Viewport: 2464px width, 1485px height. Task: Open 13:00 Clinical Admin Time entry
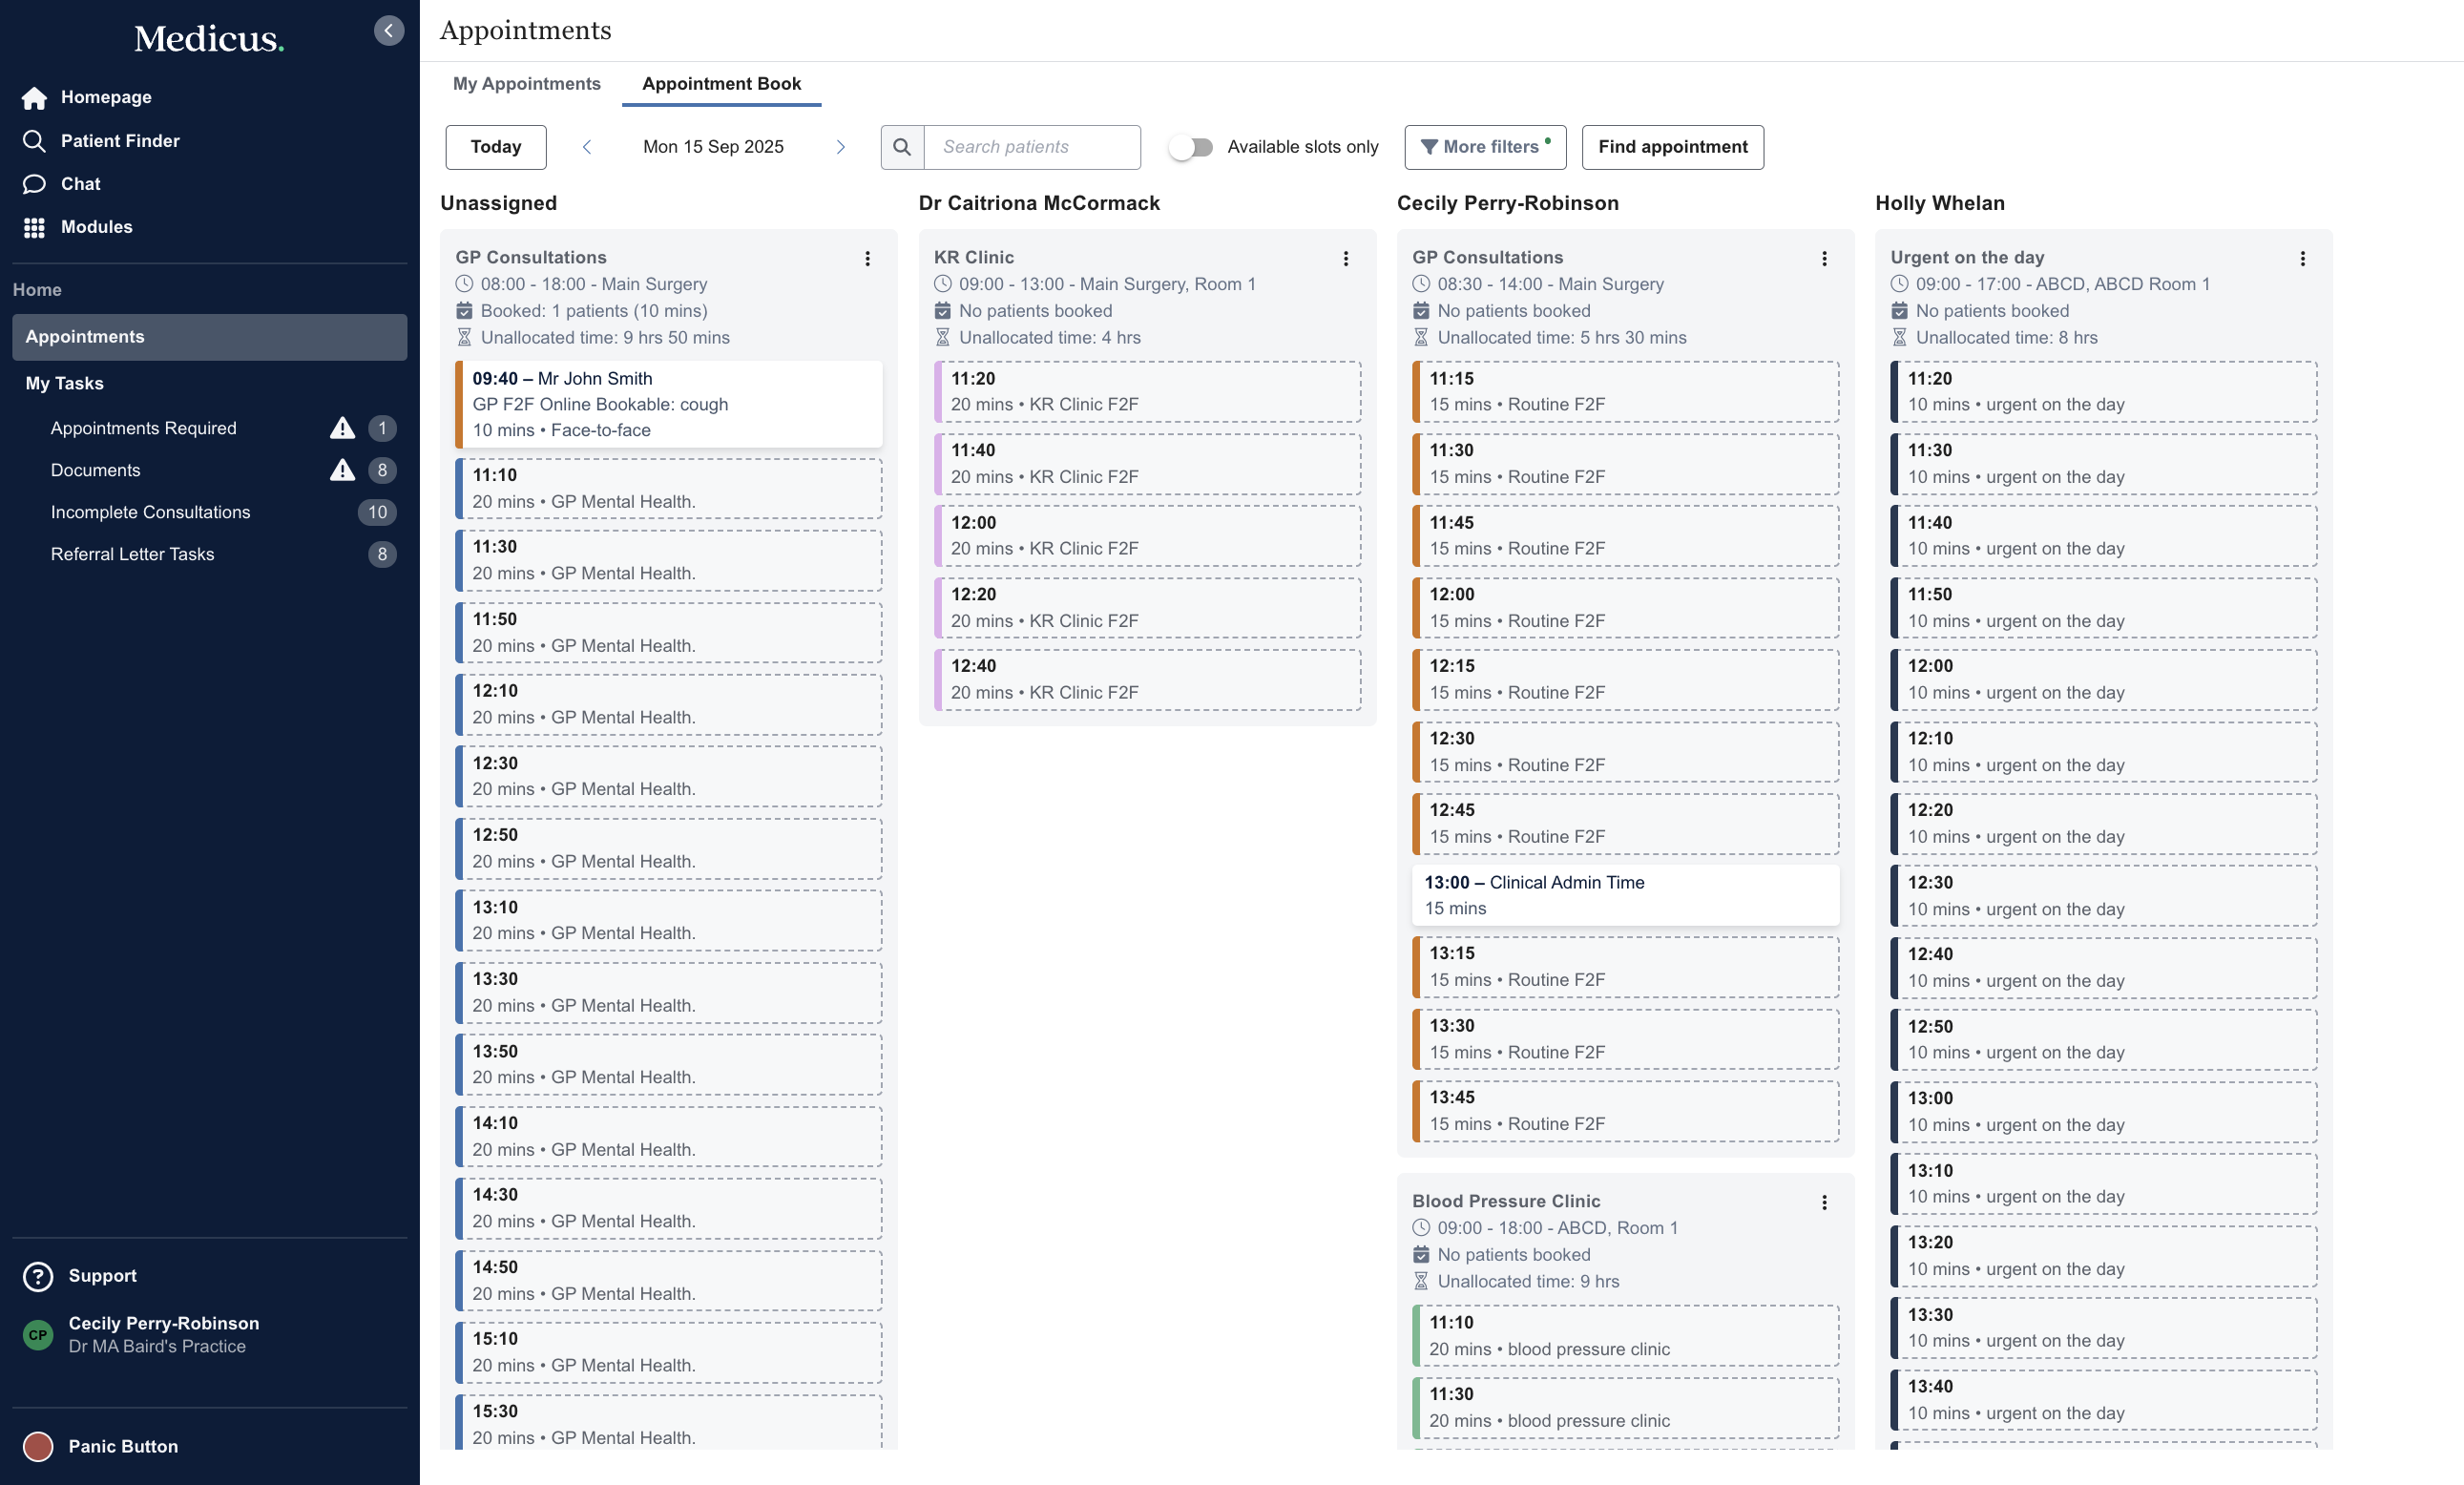point(1625,895)
